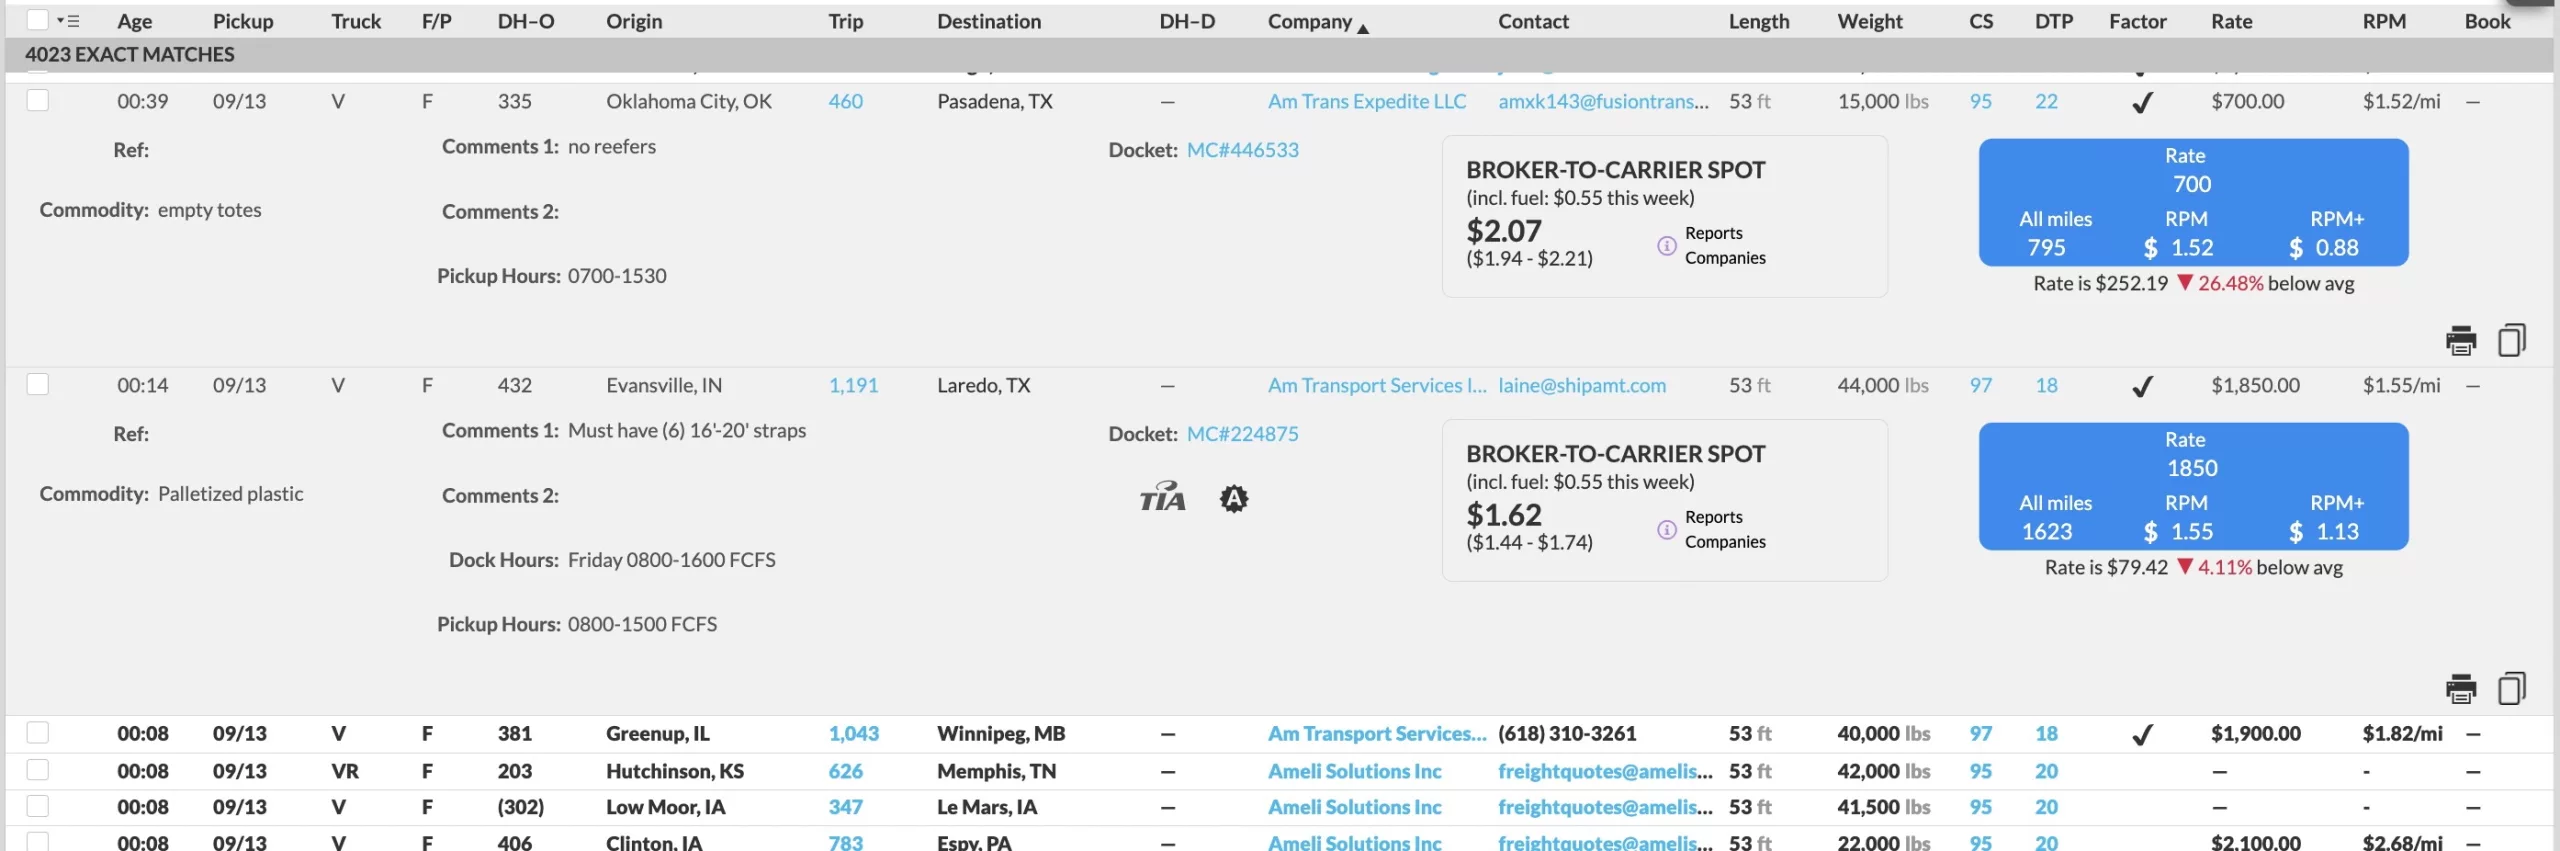Click 4.11% below avg text

tap(2270, 567)
